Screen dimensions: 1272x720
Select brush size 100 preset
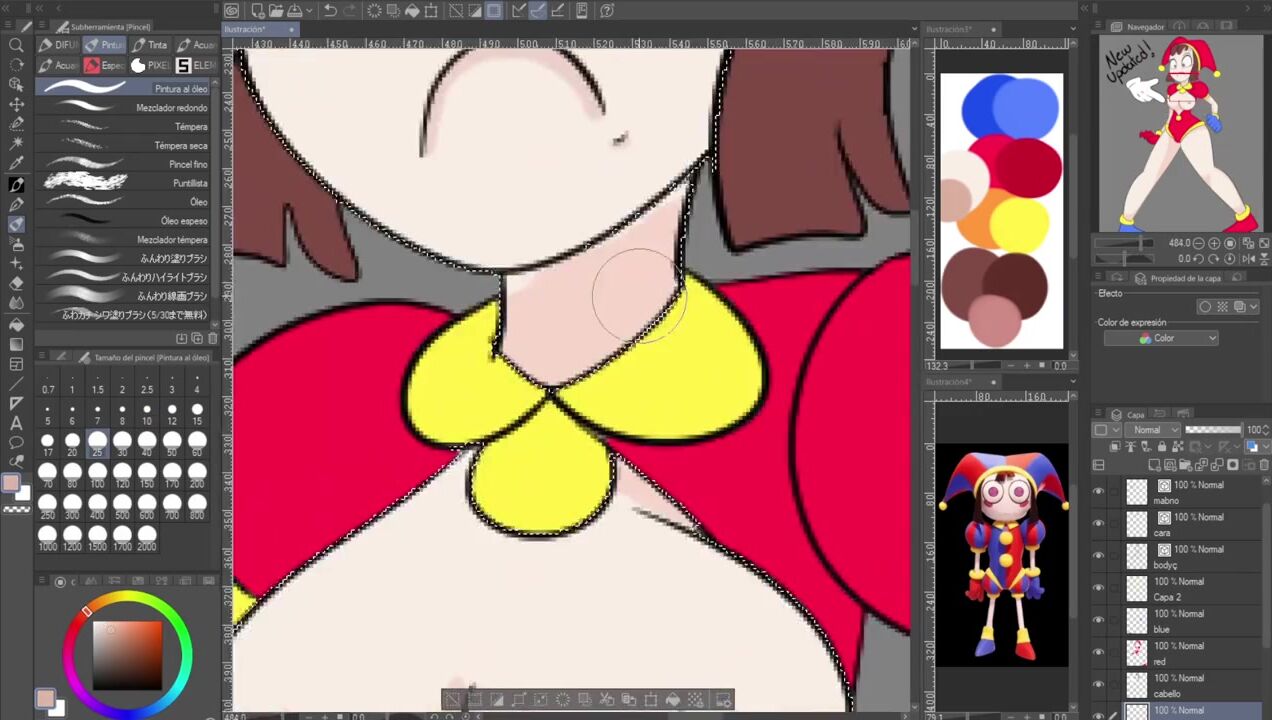tap(97, 471)
